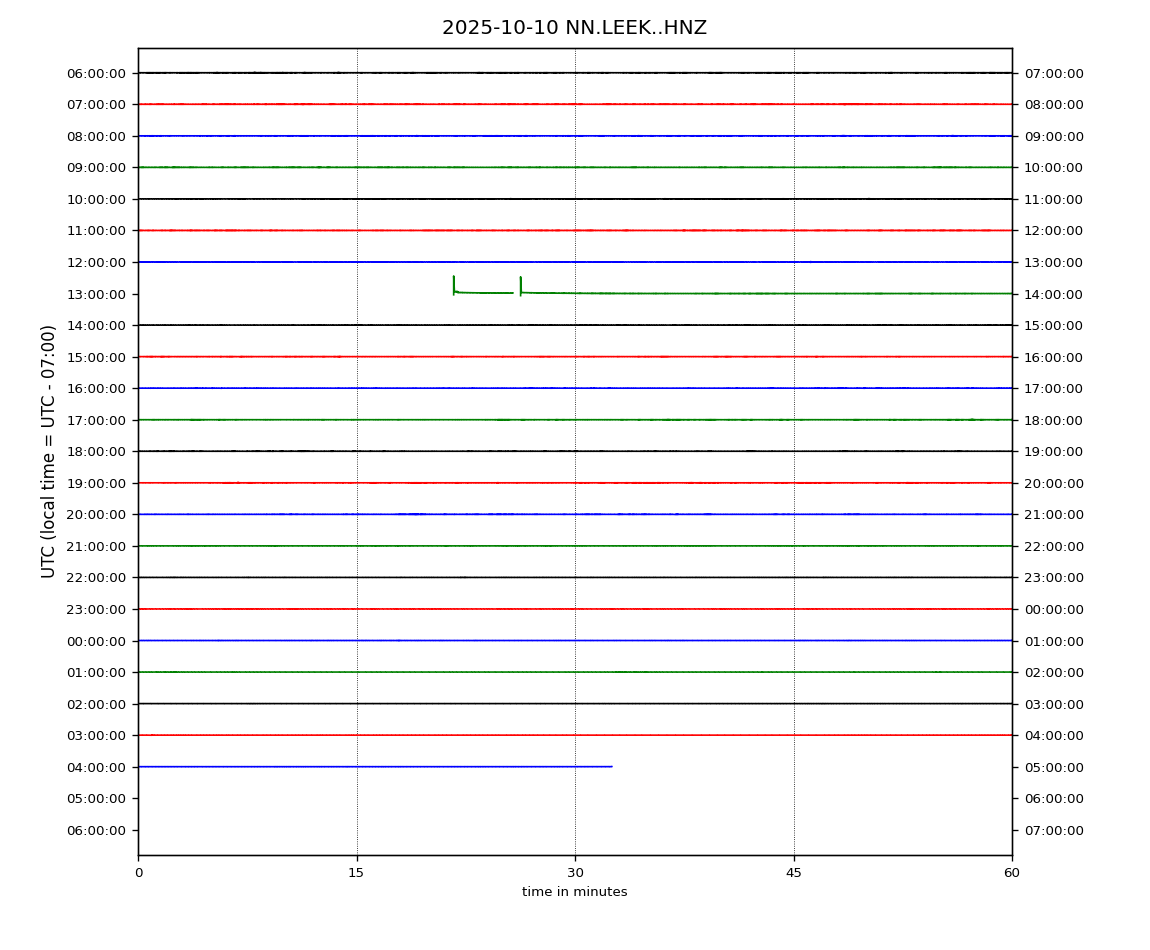Click the "45" tick label on the x-axis

point(794,873)
